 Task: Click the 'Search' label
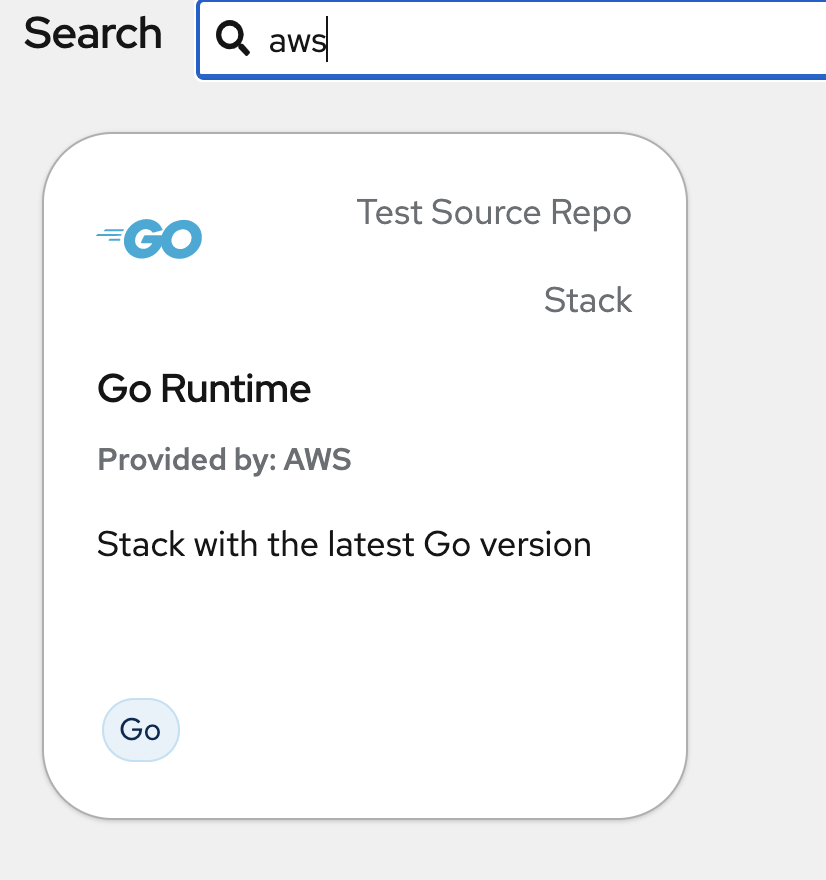(x=93, y=34)
